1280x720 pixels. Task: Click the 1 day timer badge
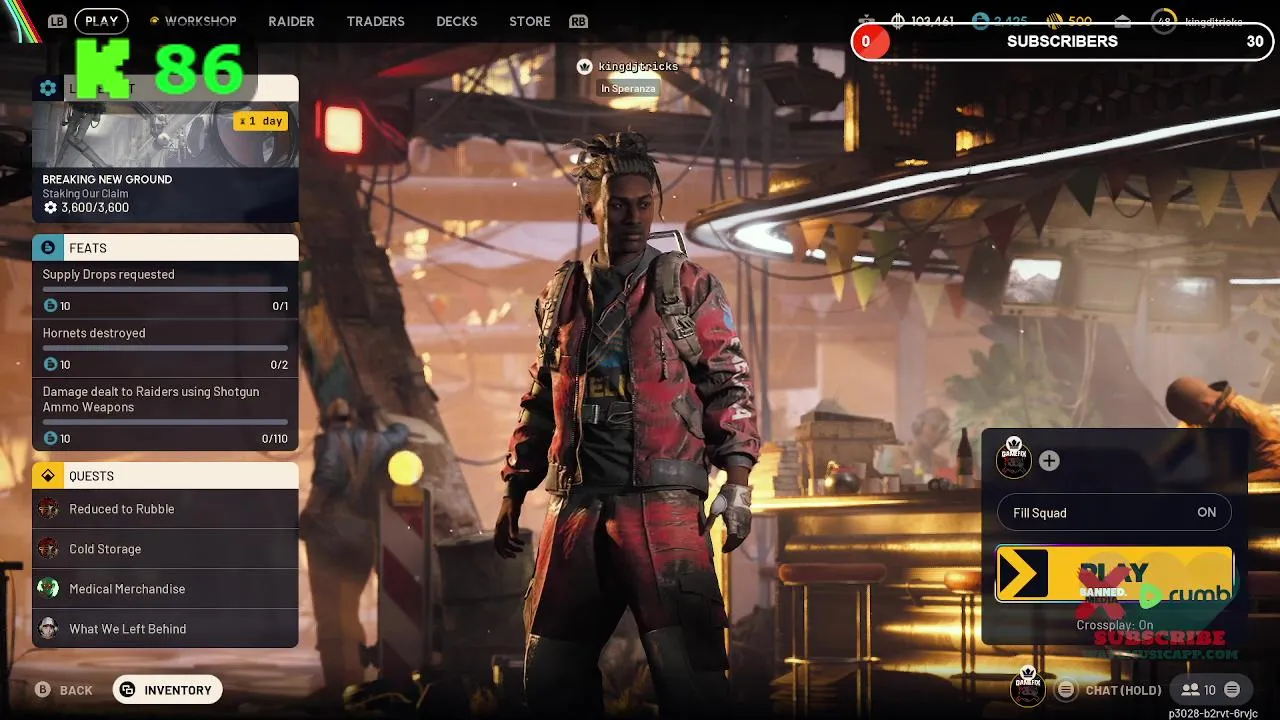pos(261,121)
